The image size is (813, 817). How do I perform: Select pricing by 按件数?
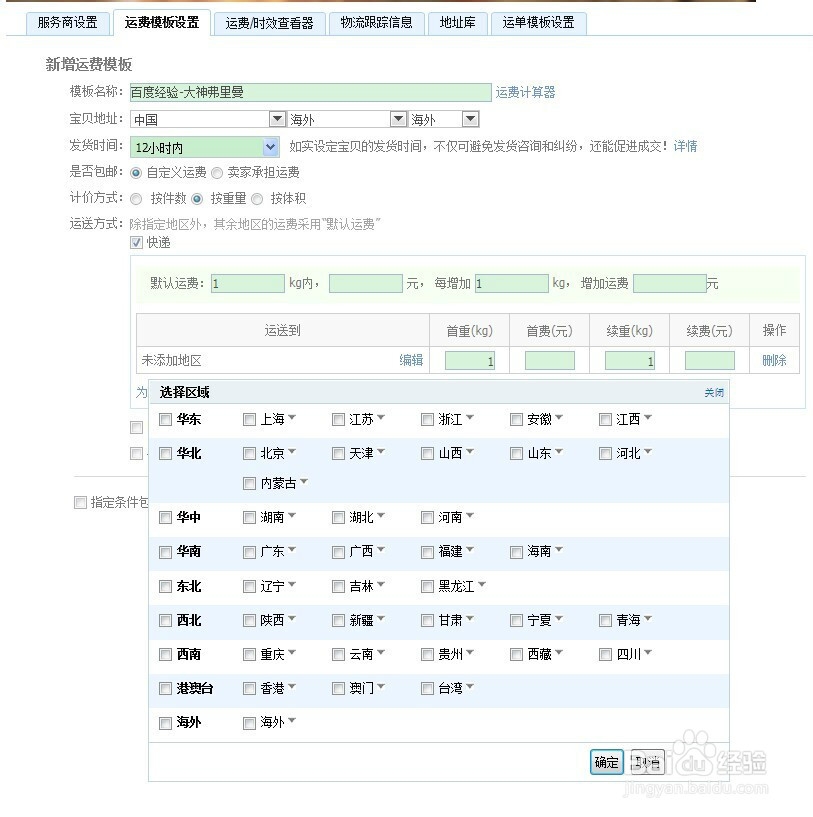pyautogui.click(x=136, y=198)
